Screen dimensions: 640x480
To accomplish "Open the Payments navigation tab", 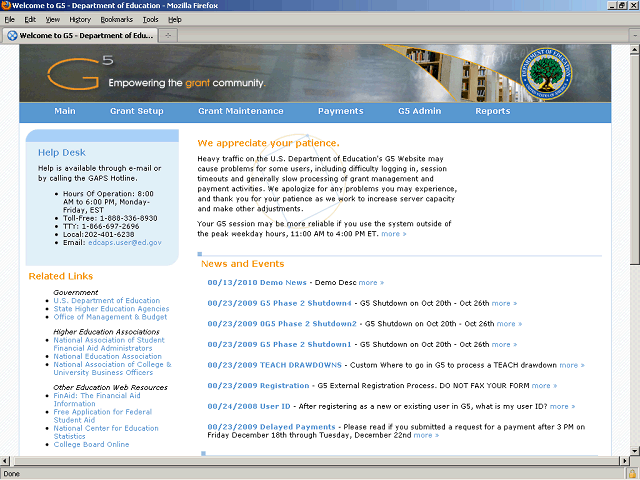I will pos(340,111).
